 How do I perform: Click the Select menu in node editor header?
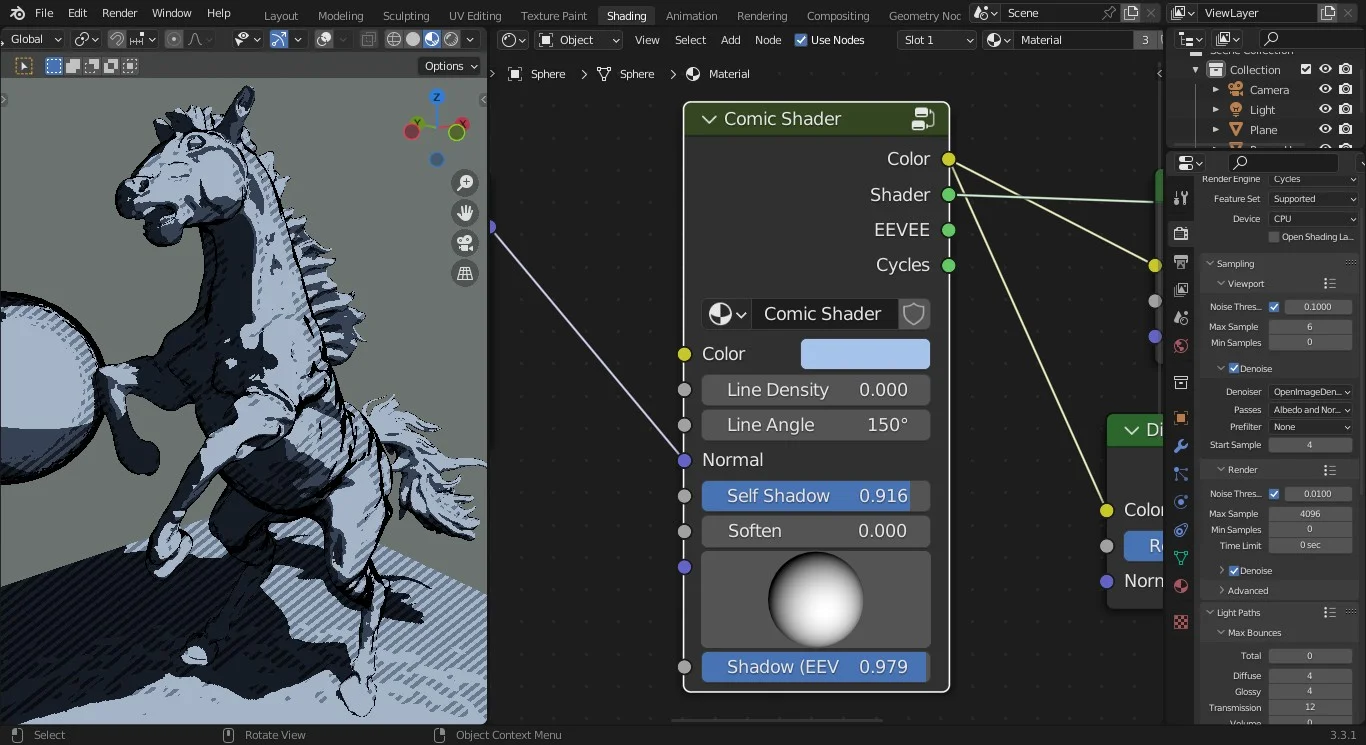(689, 40)
